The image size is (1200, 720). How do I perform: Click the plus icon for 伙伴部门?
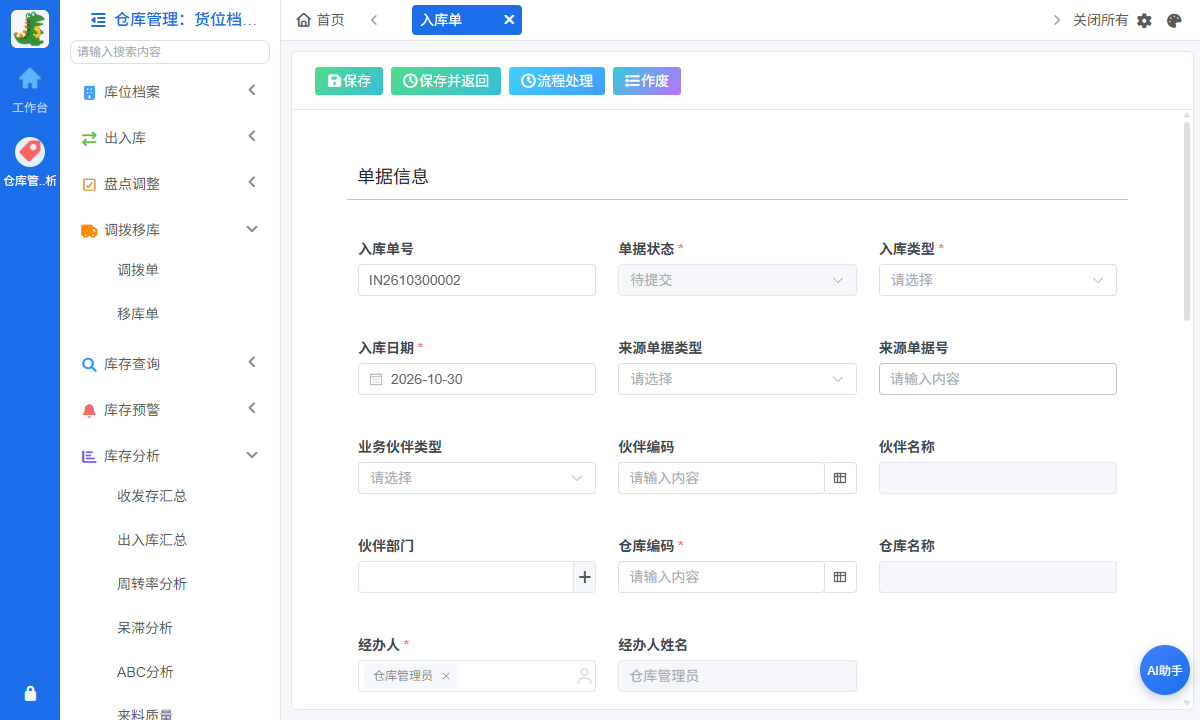pos(585,577)
